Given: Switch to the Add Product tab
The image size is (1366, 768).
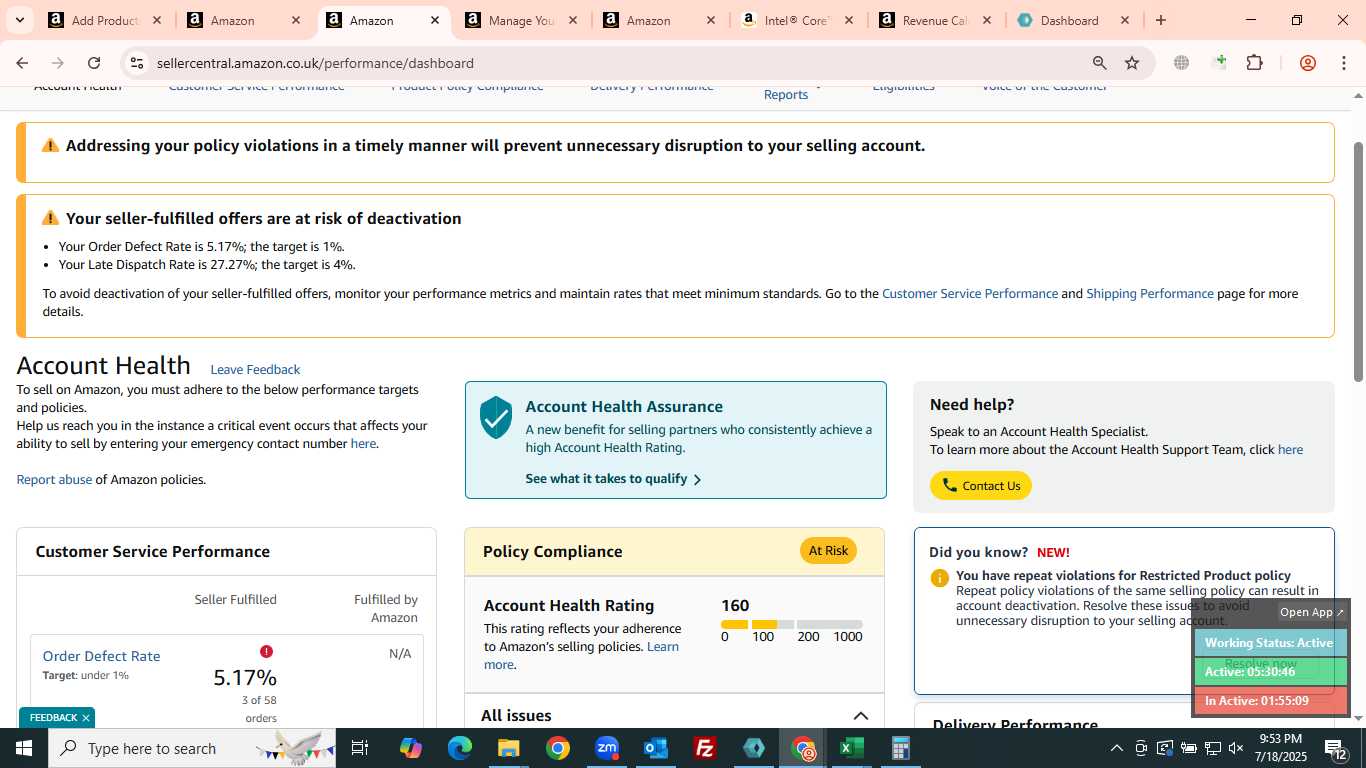Looking at the screenshot, I should pyautogui.click(x=105, y=20).
